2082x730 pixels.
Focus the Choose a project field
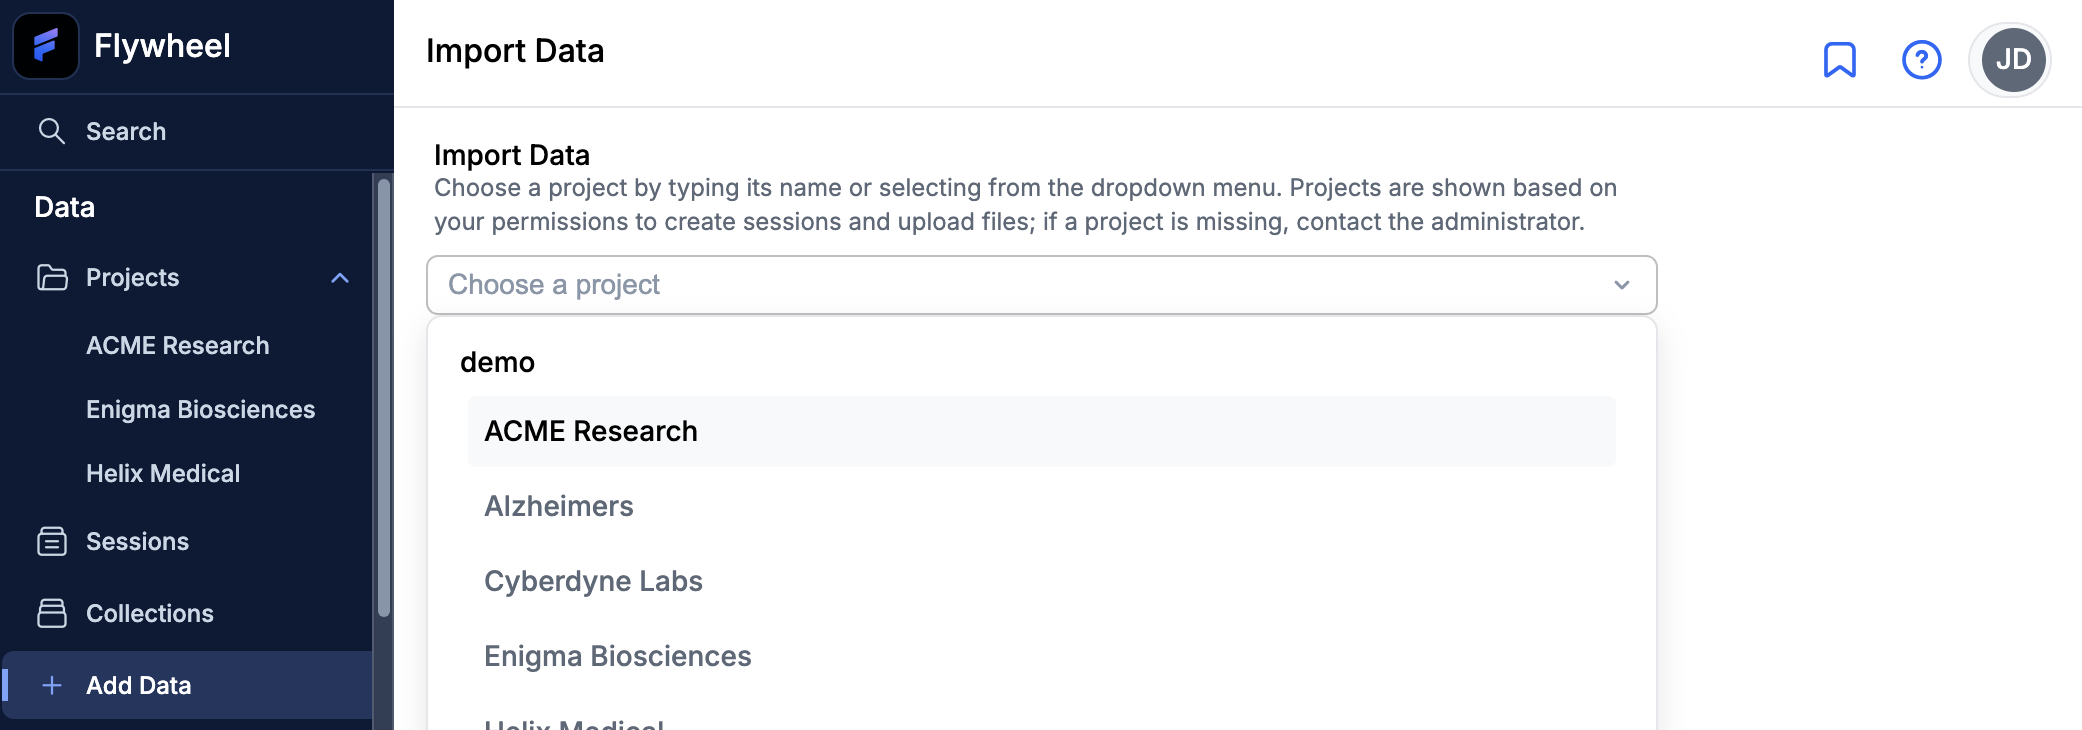1041,285
